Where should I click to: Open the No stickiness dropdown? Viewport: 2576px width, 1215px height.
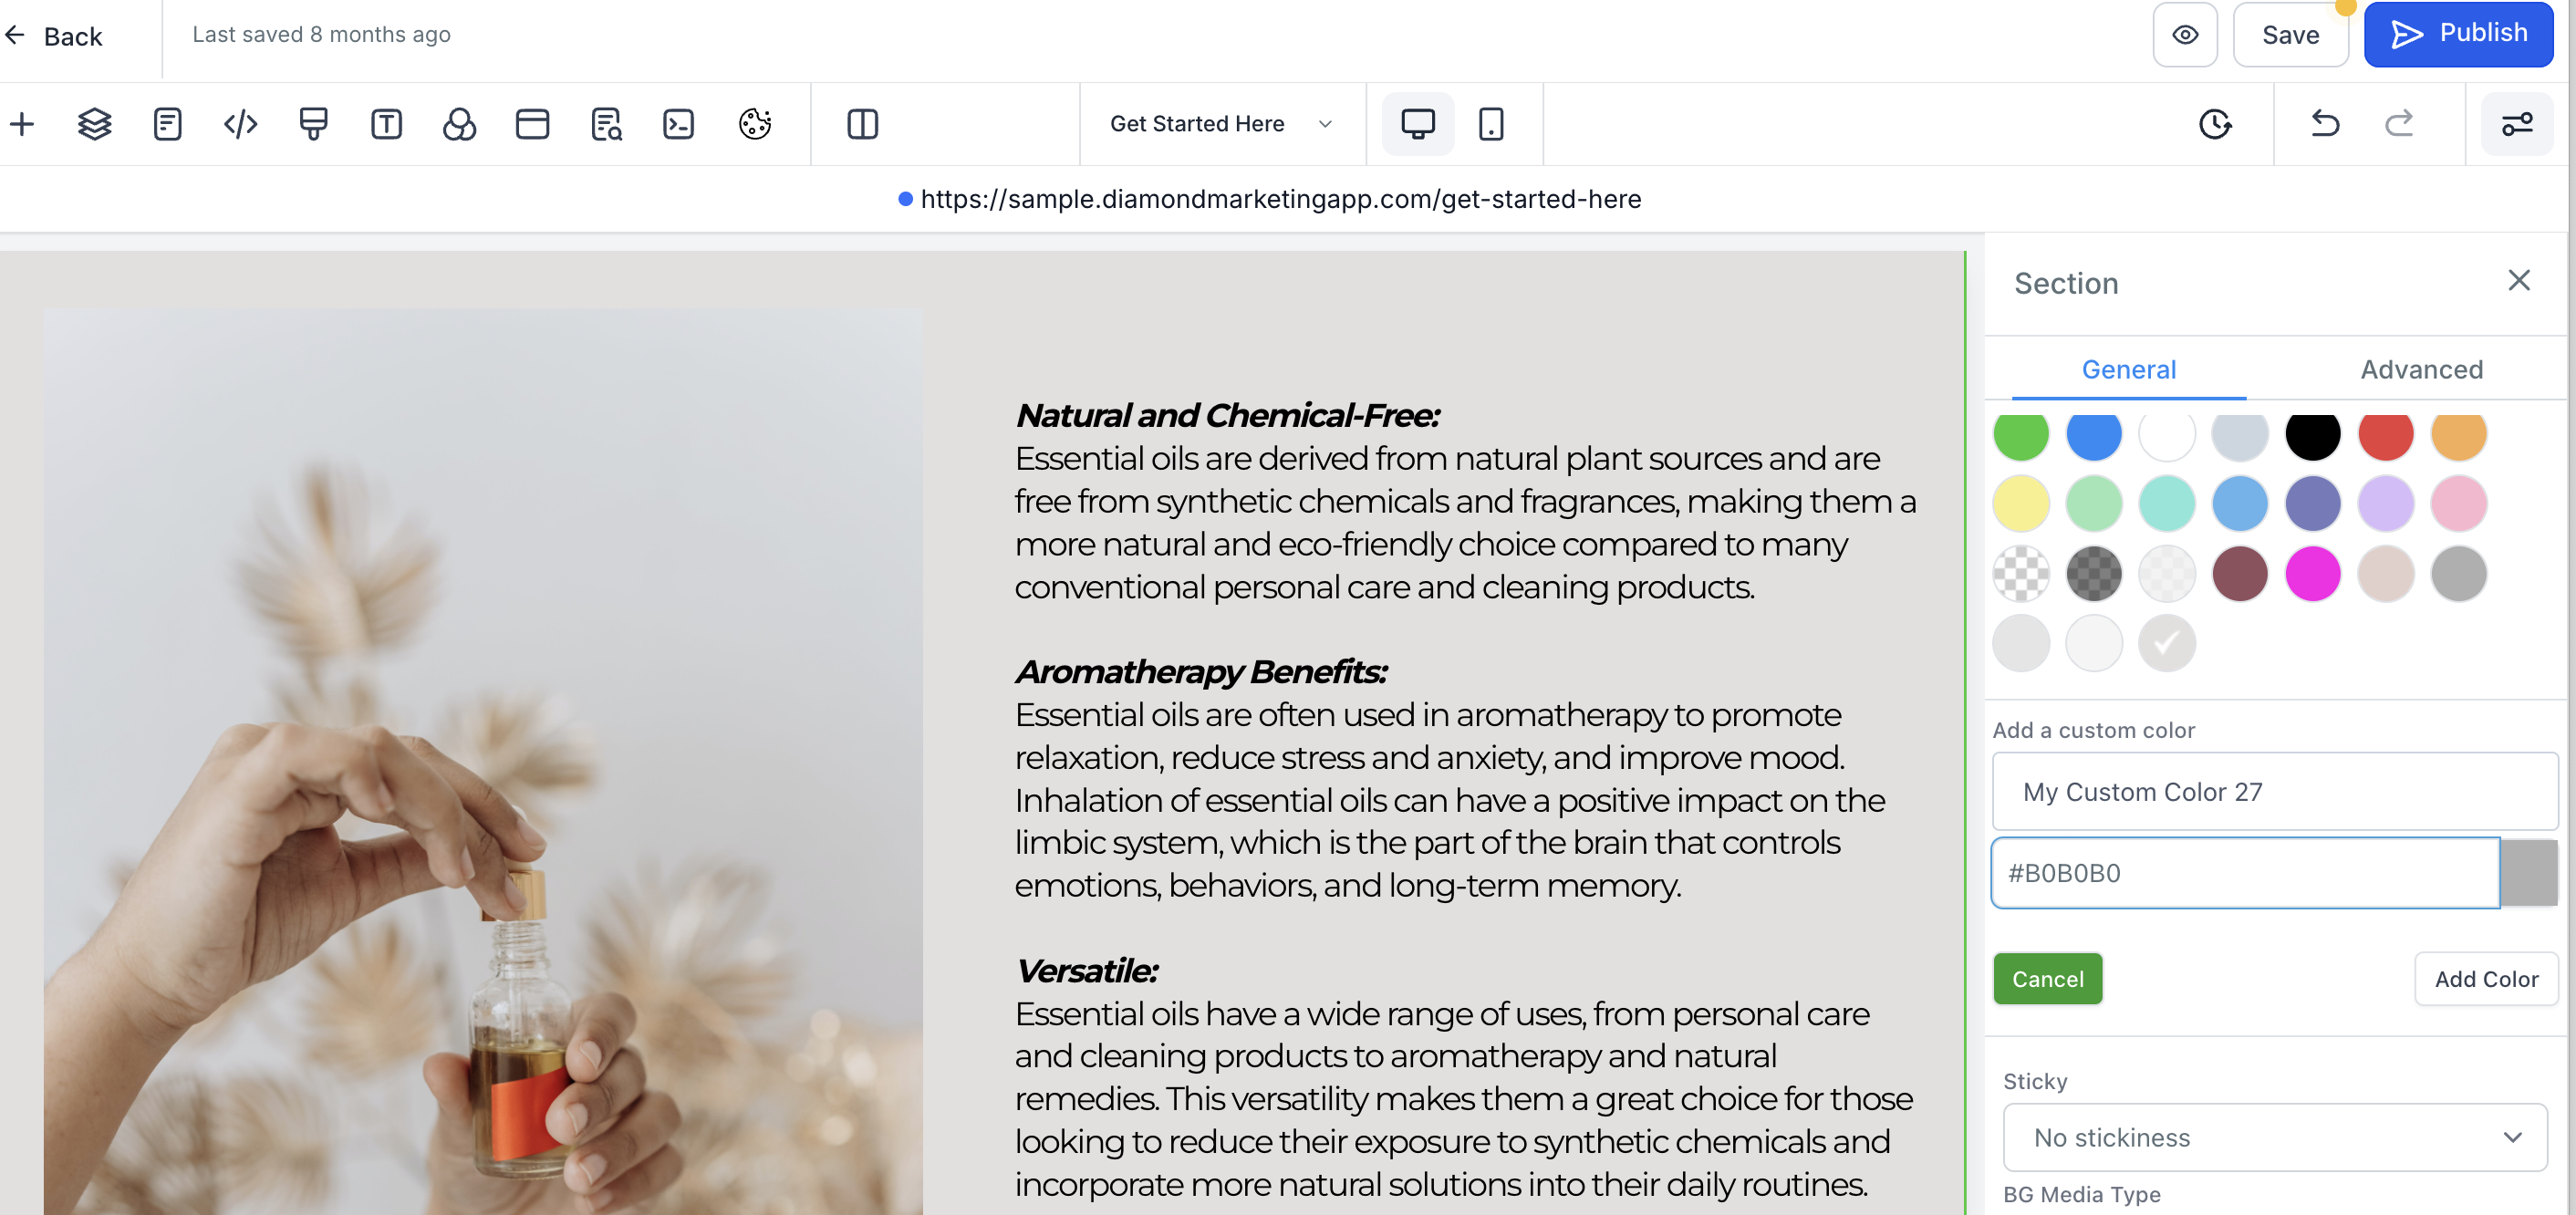click(2275, 1137)
